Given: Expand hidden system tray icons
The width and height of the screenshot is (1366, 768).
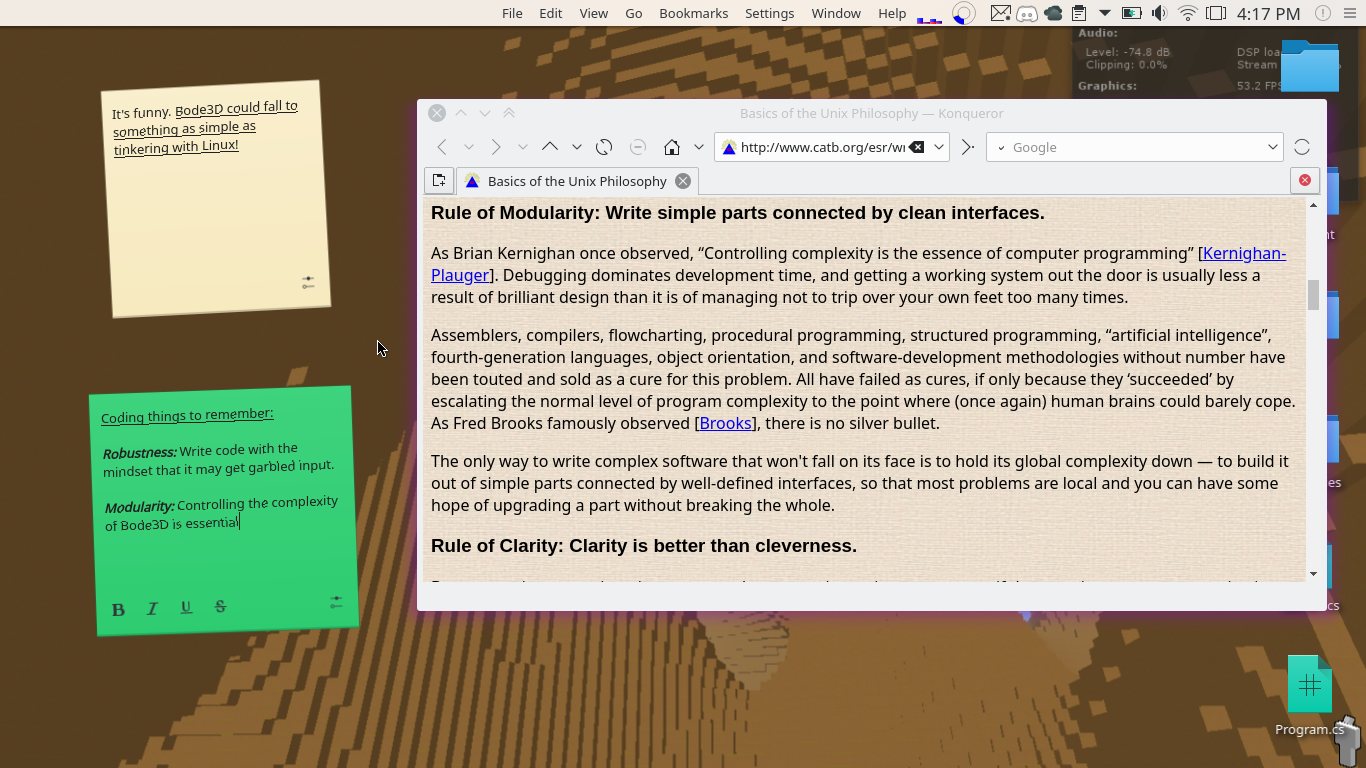Looking at the screenshot, I should 1105,13.
